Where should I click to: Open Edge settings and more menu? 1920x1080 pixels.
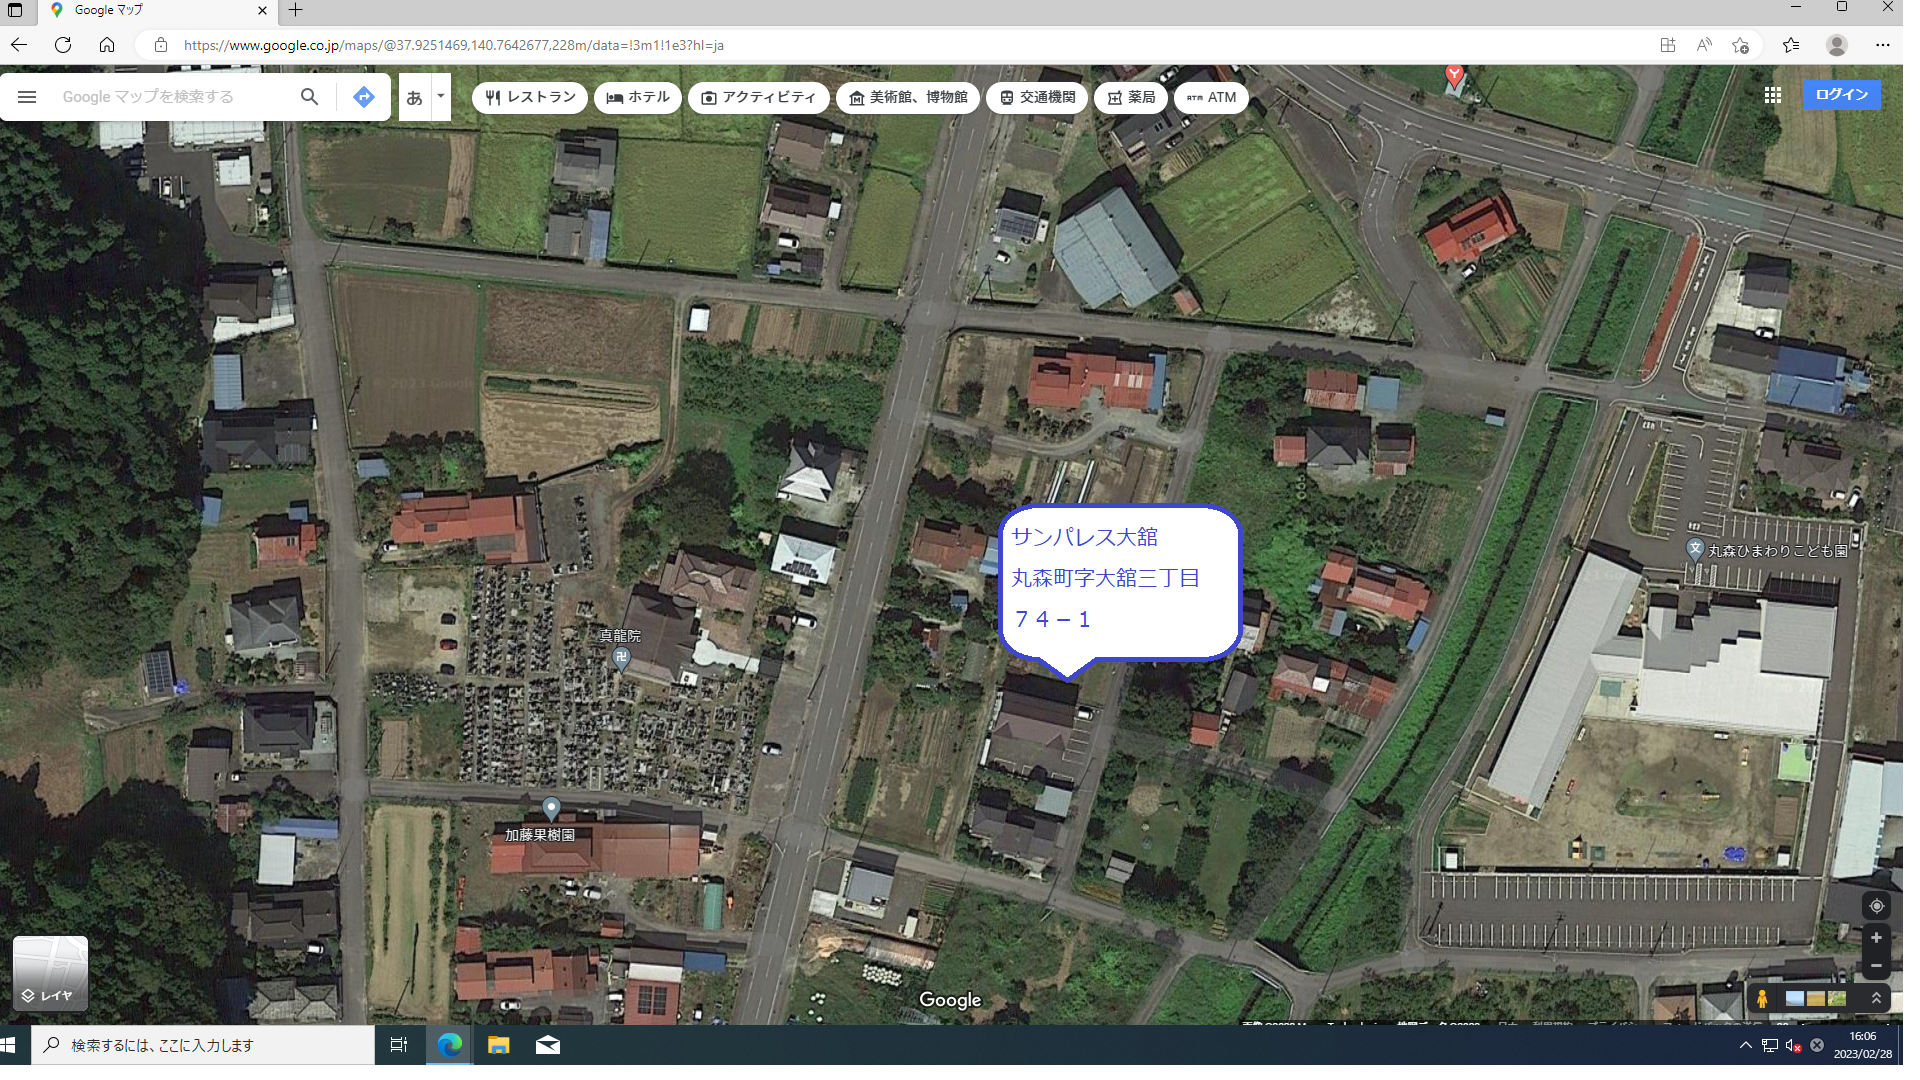tap(1882, 45)
